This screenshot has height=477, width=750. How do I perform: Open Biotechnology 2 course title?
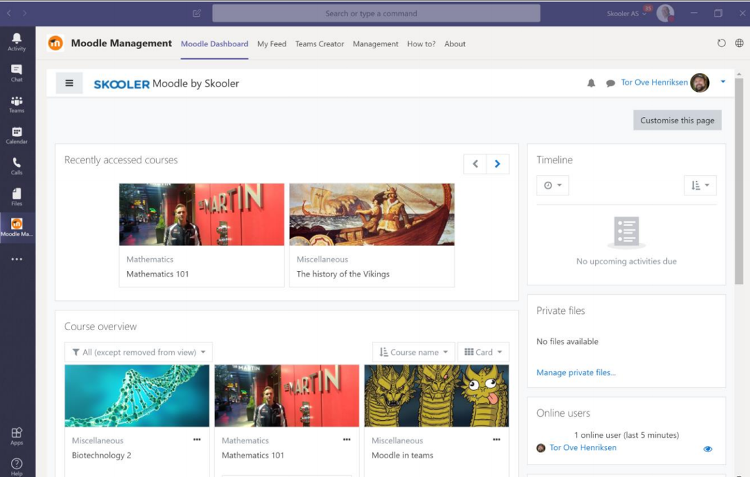[x=101, y=455]
